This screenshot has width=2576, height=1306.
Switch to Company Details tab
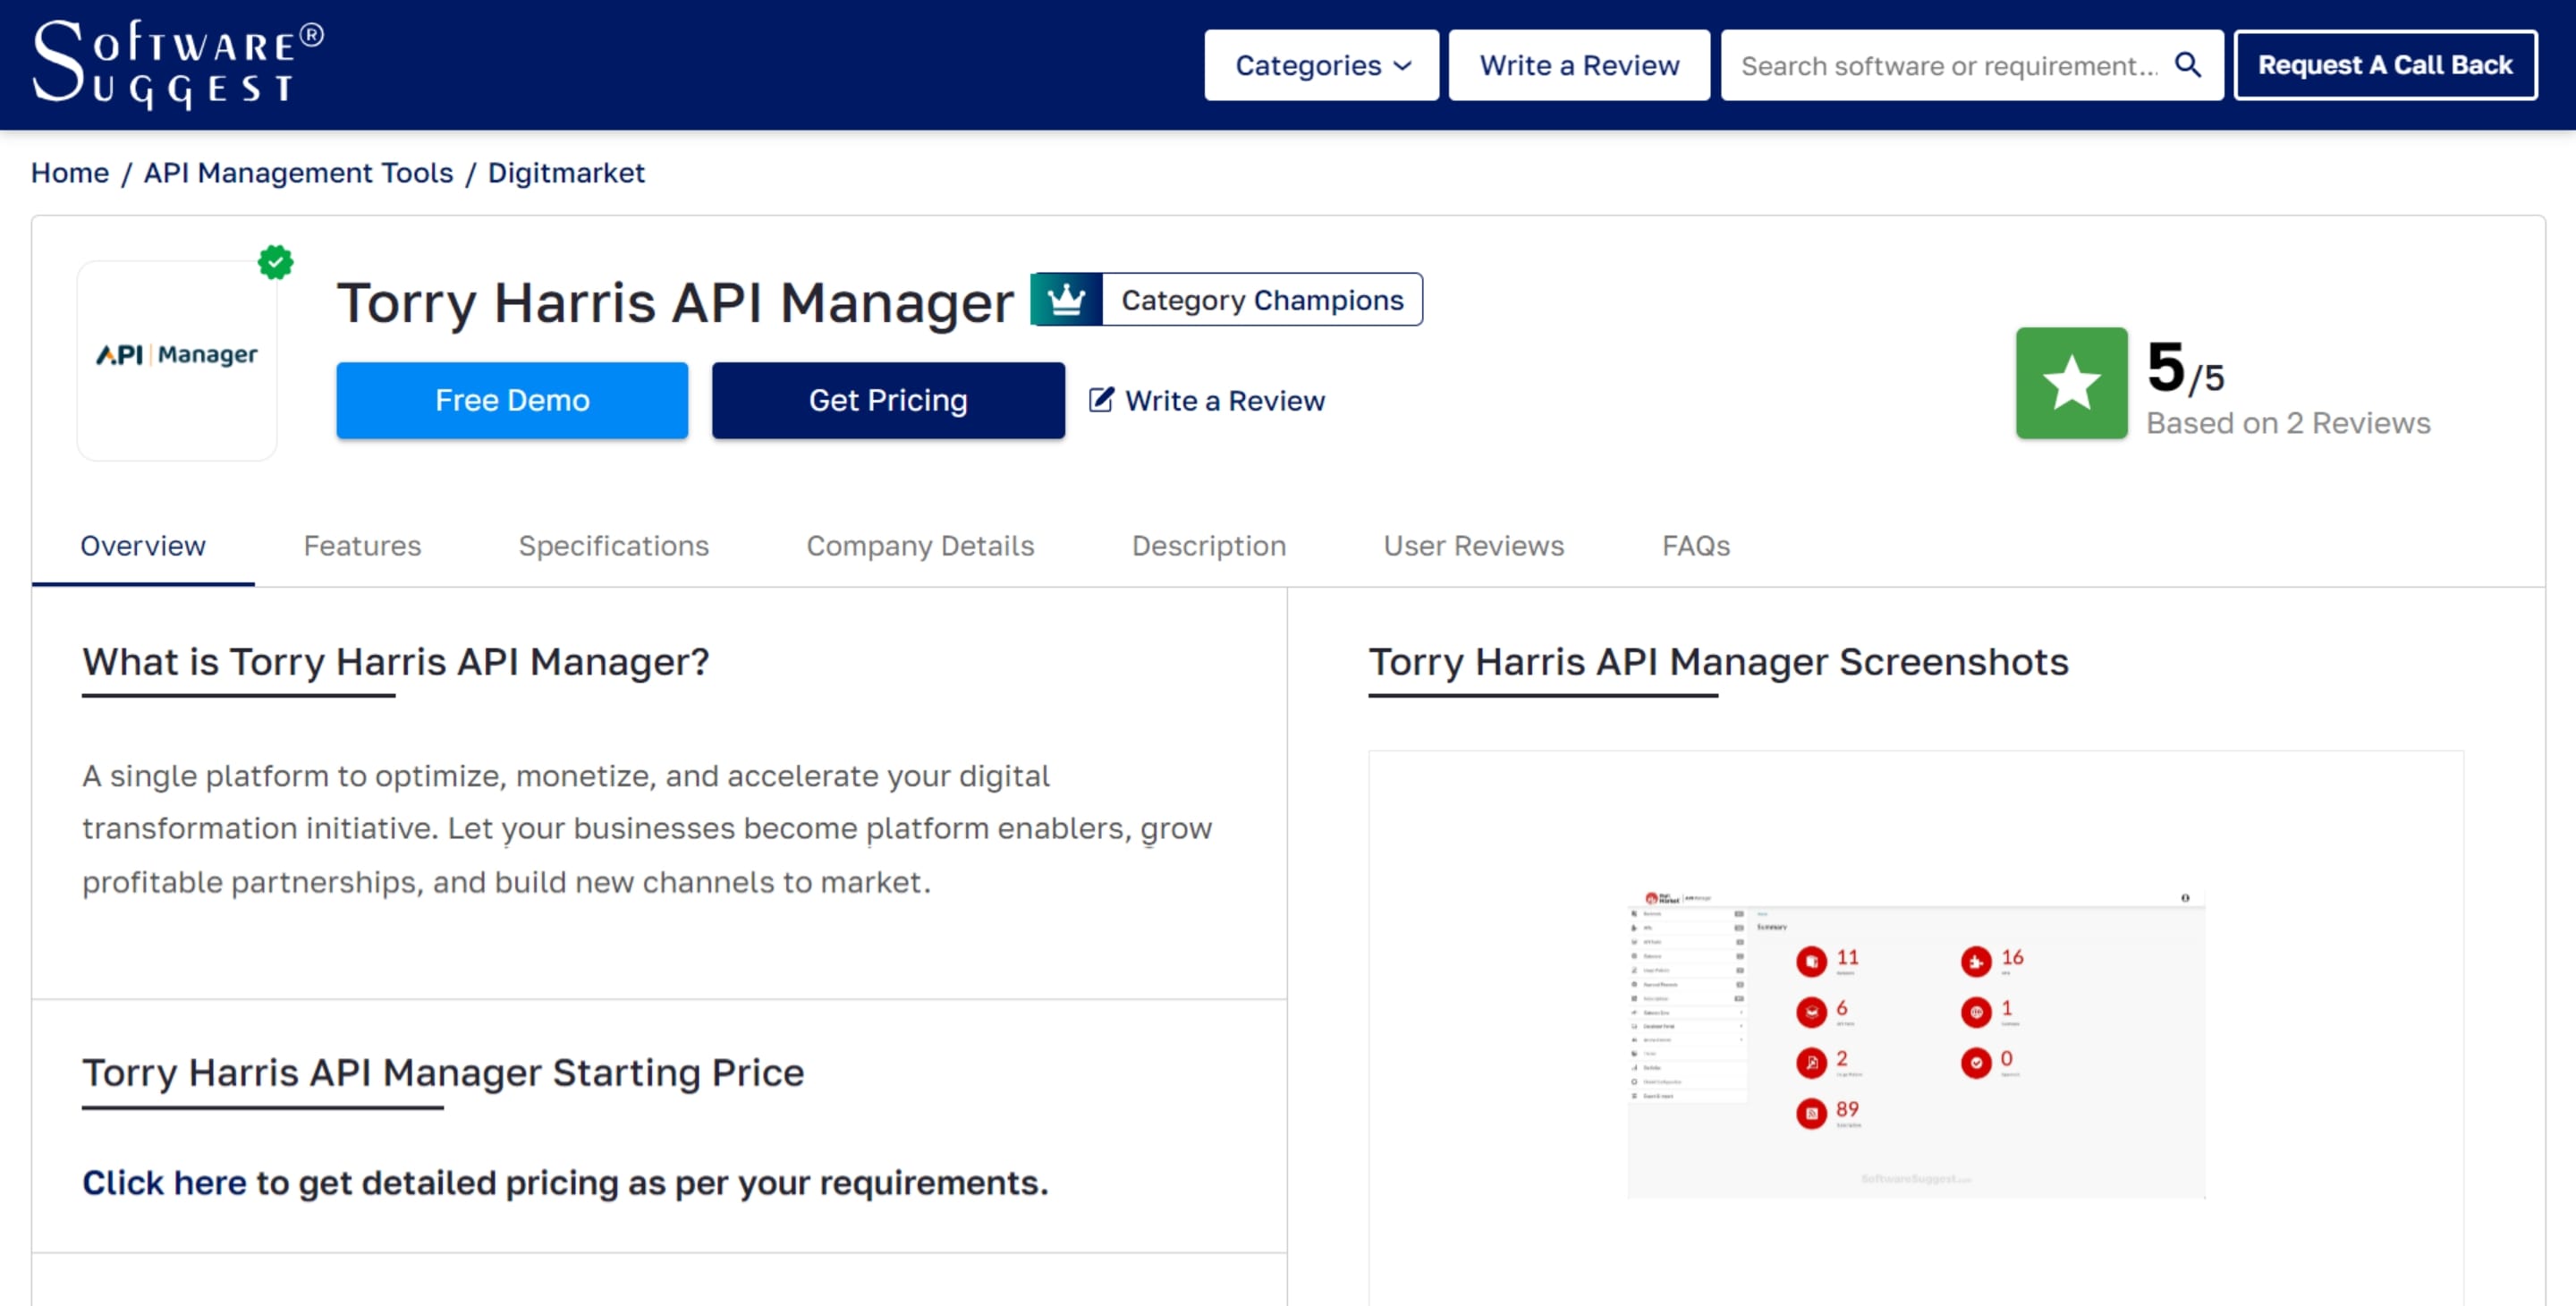pos(920,546)
